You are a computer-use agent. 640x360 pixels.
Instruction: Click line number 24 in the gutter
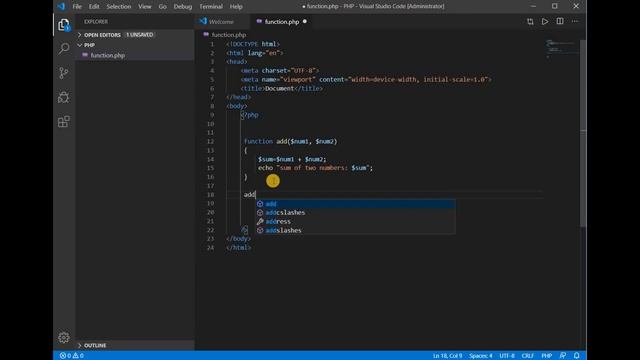tap(210, 248)
